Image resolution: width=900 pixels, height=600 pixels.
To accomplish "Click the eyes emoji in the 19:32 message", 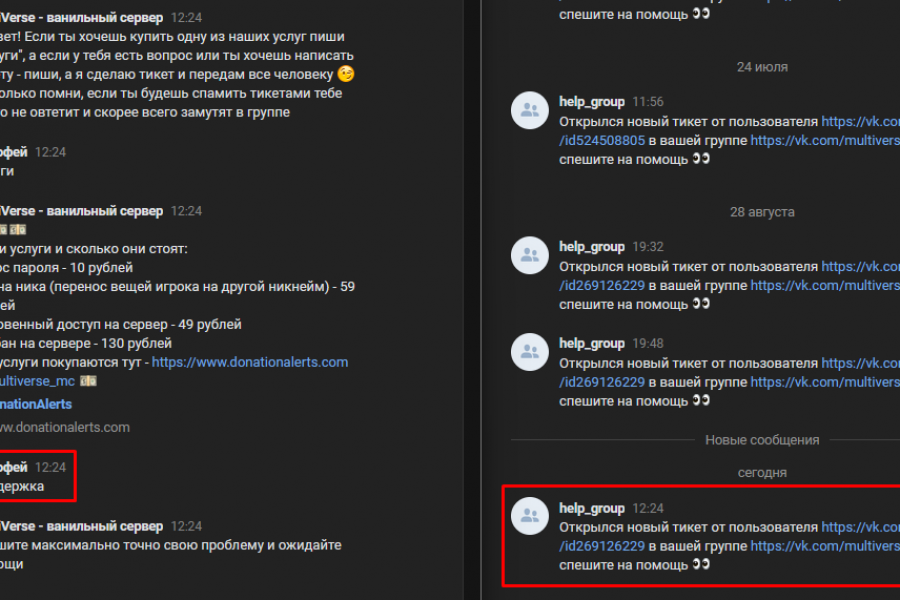I will [x=701, y=303].
